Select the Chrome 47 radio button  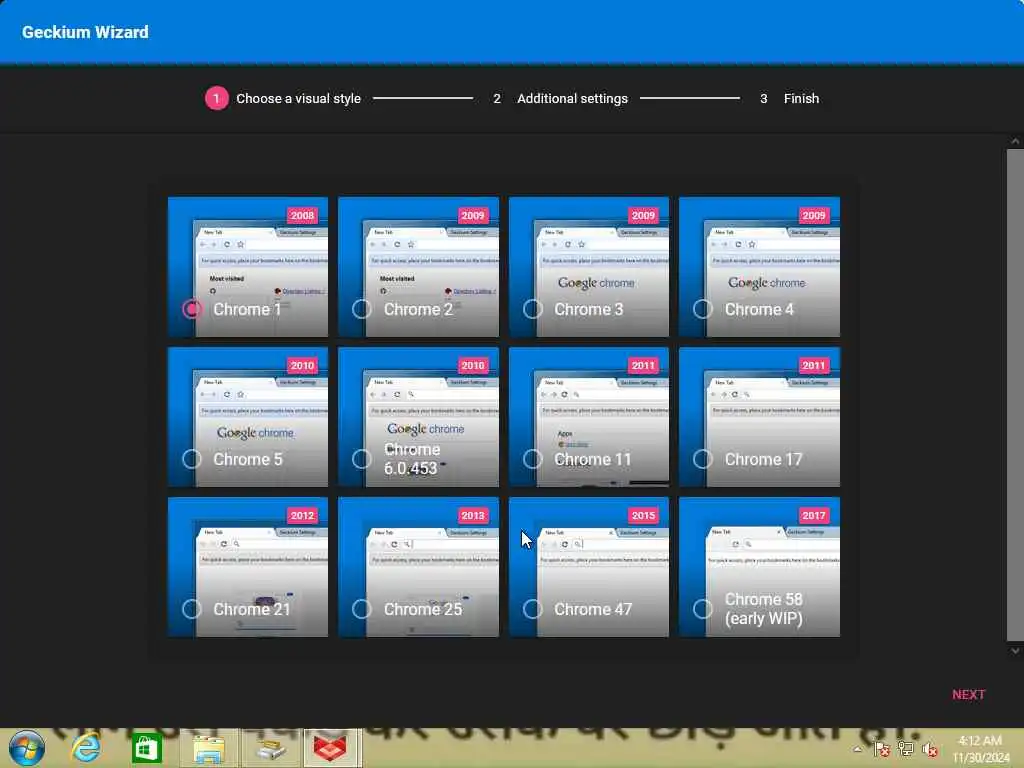(x=533, y=609)
